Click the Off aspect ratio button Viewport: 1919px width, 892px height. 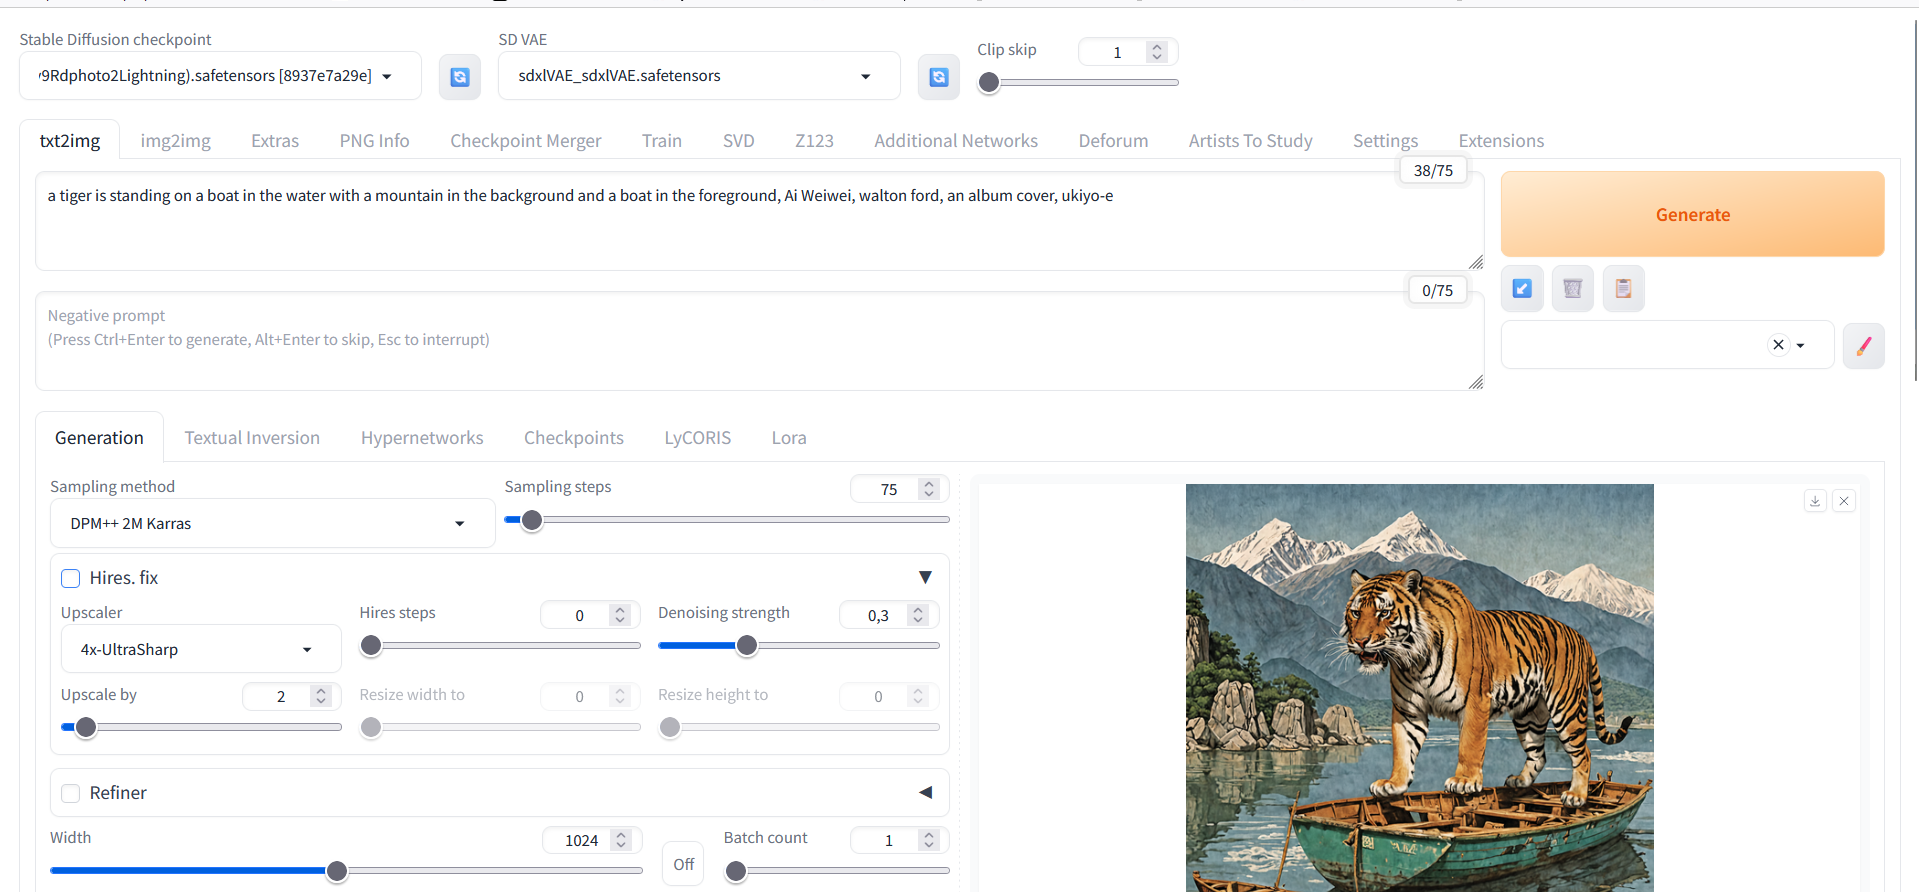point(684,864)
